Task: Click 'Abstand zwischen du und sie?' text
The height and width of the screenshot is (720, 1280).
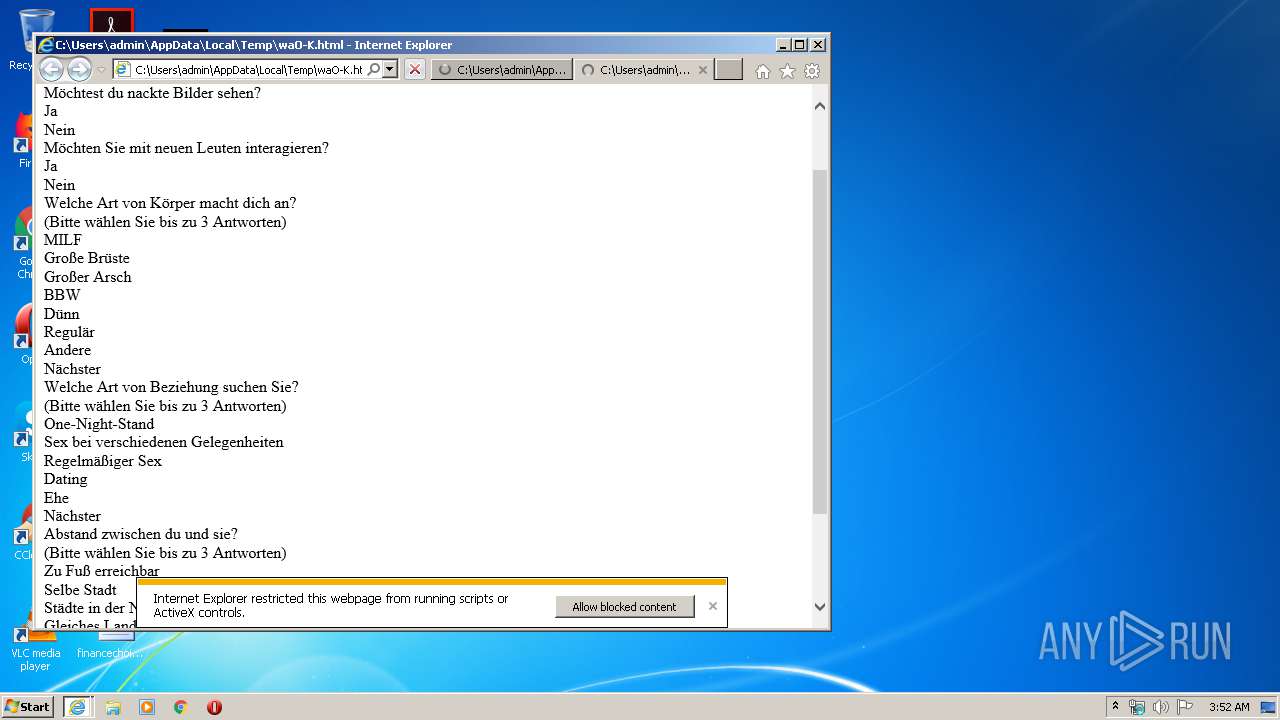Action: (141, 534)
